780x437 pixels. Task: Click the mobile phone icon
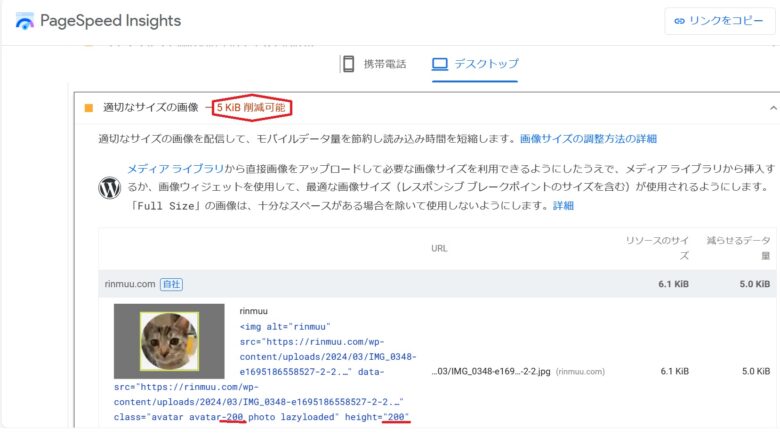[x=348, y=64]
